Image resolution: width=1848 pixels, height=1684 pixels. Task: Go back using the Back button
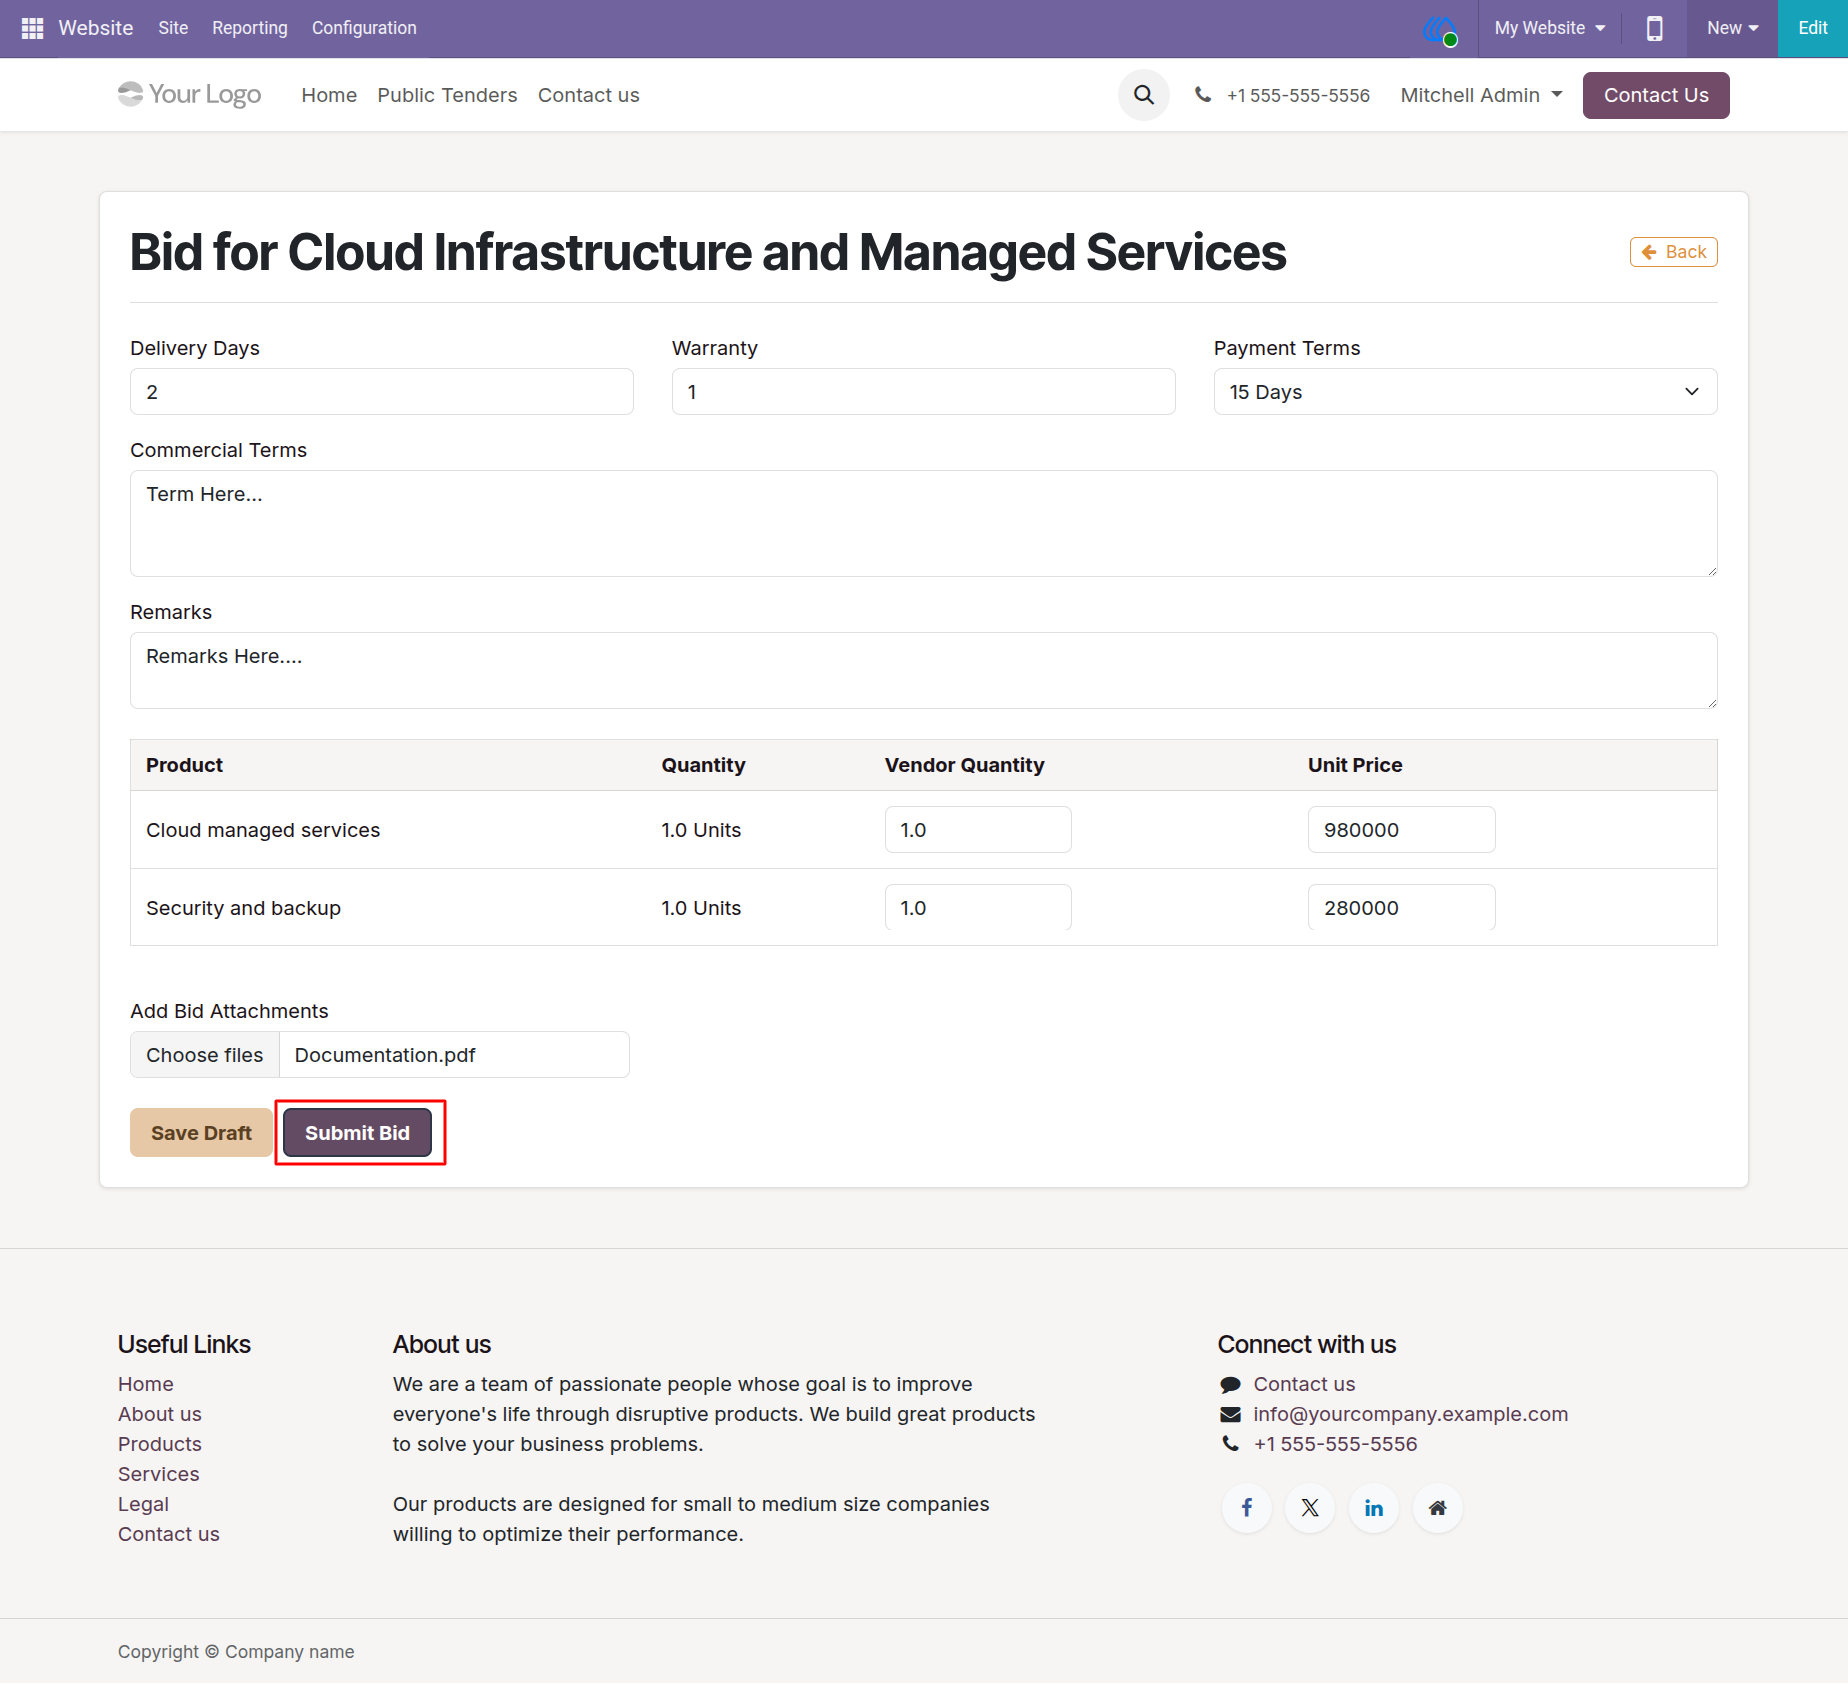click(x=1673, y=252)
